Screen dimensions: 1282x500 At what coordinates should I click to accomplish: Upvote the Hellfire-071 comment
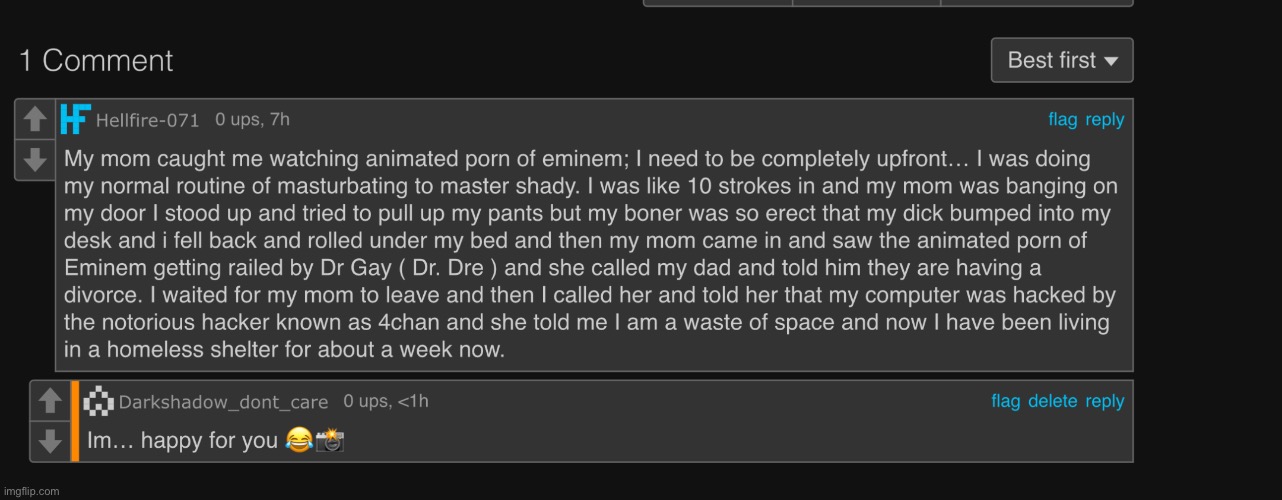35,119
